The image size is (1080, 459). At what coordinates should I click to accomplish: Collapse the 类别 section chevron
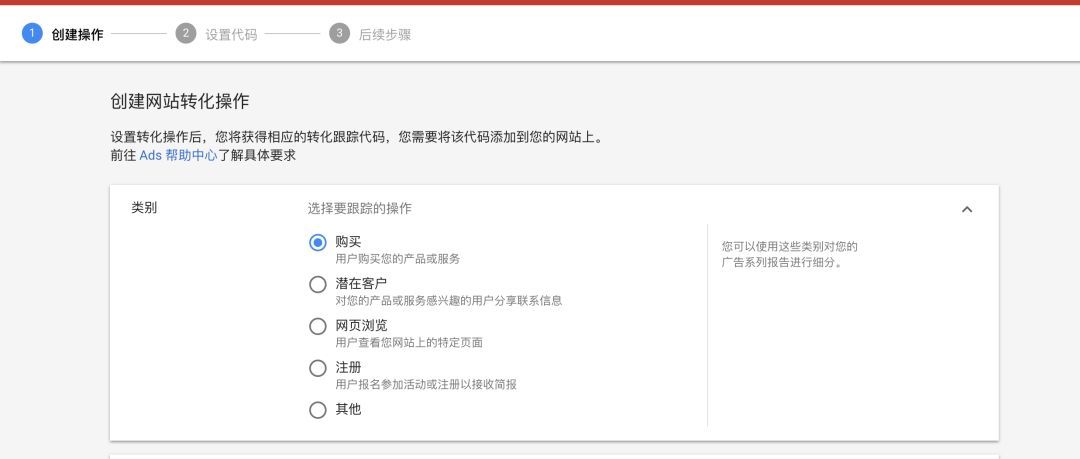[x=967, y=209]
